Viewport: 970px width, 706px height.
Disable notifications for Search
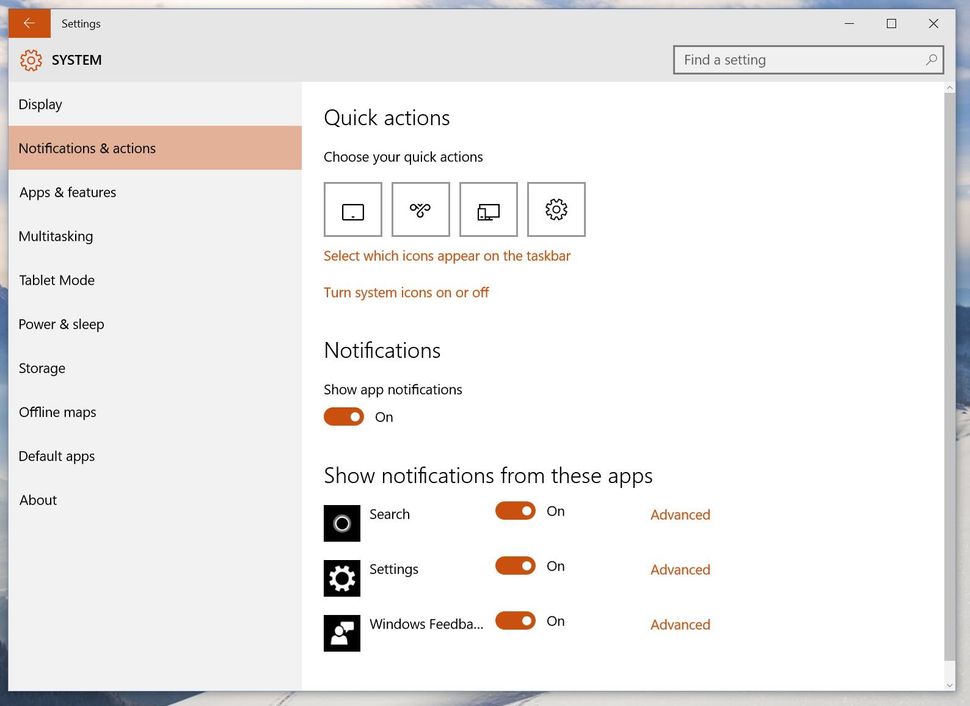coord(515,510)
